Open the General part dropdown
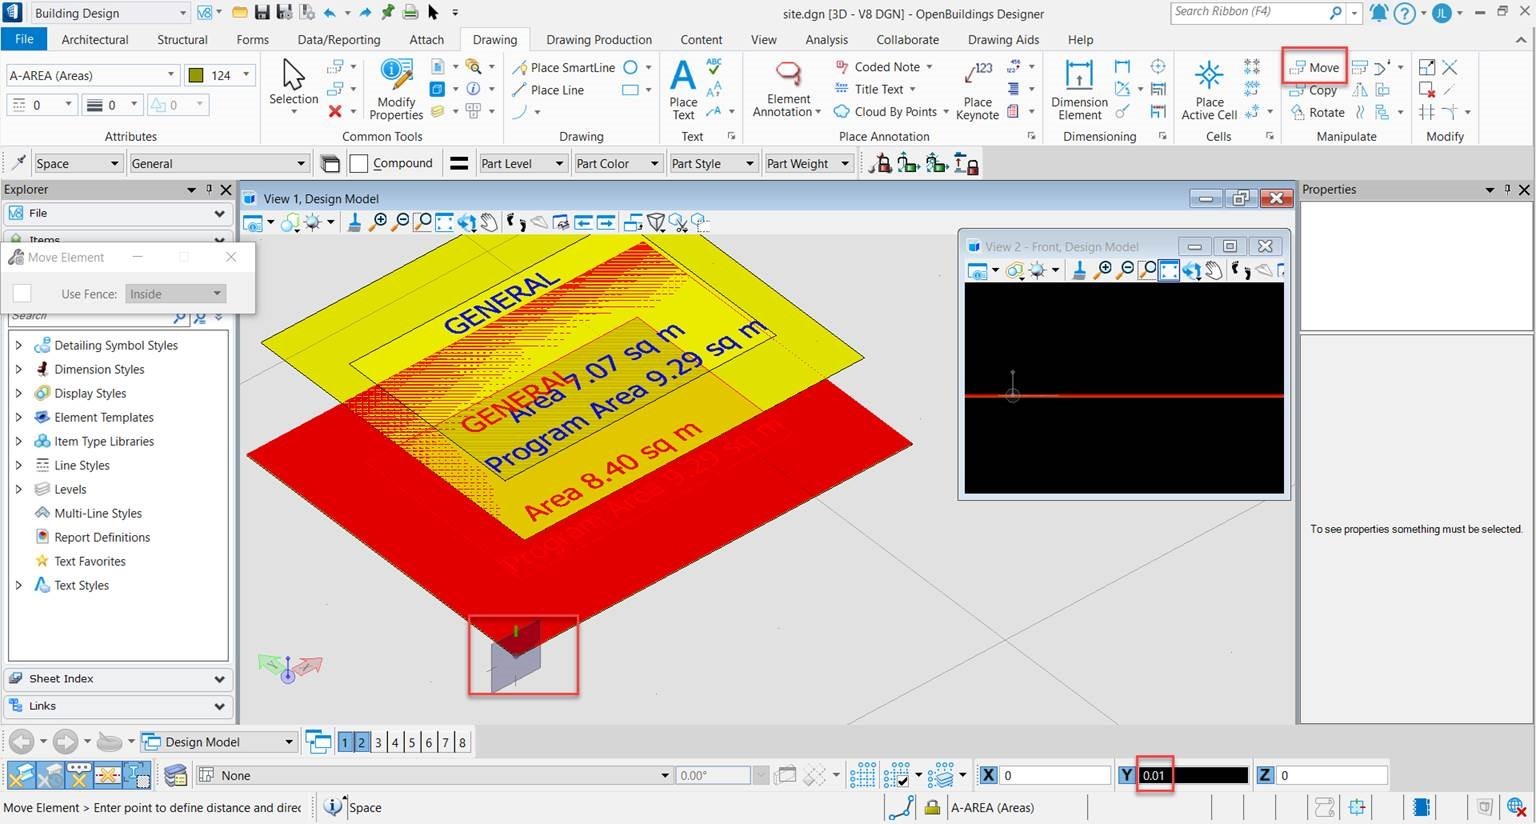This screenshot has height=824, width=1536. point(219,163)
